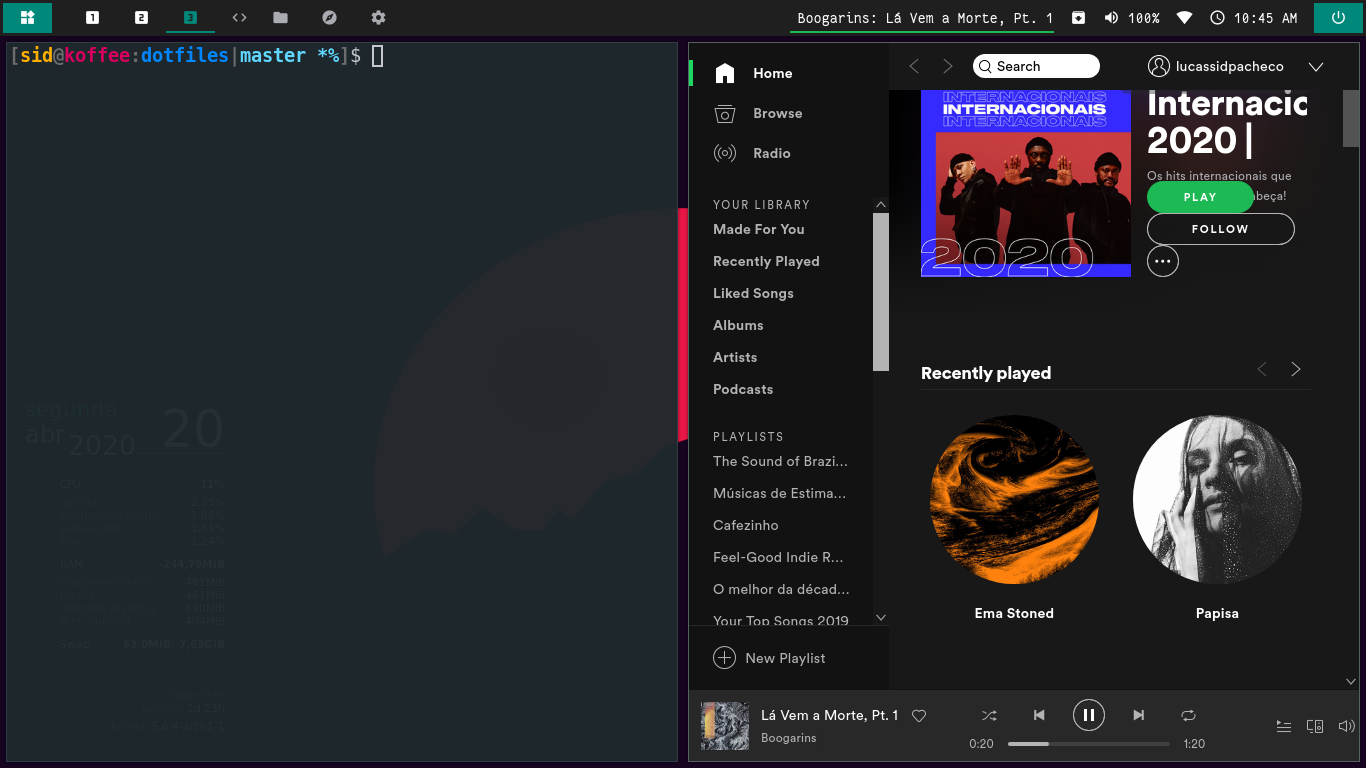Open the connect to device icon

coord(1315,726)
